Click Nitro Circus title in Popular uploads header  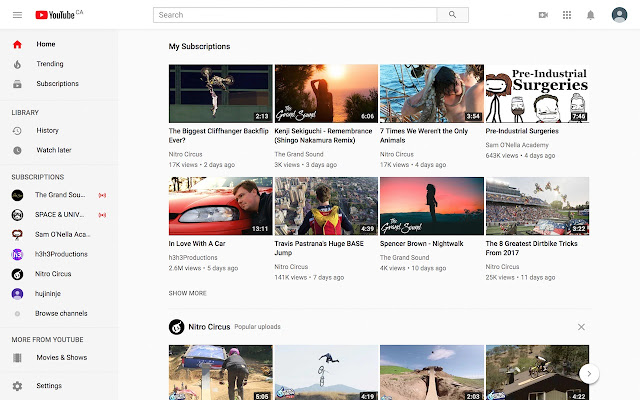(x=209, y=327)
